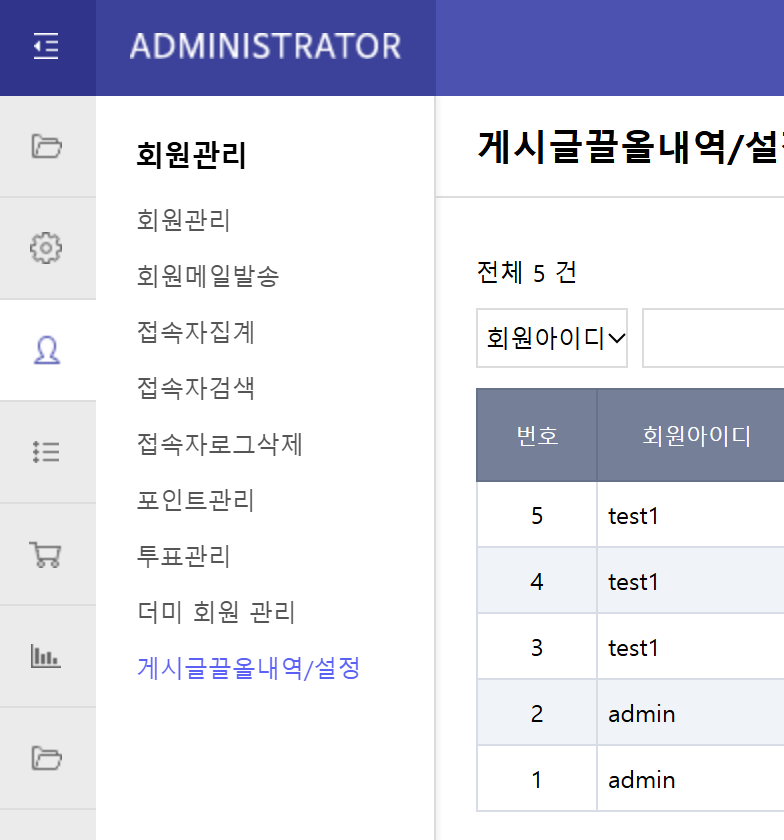This screenshot has width=784, height=840.
Task: Click the 번호 column header
Action: [x=537, y=435]
